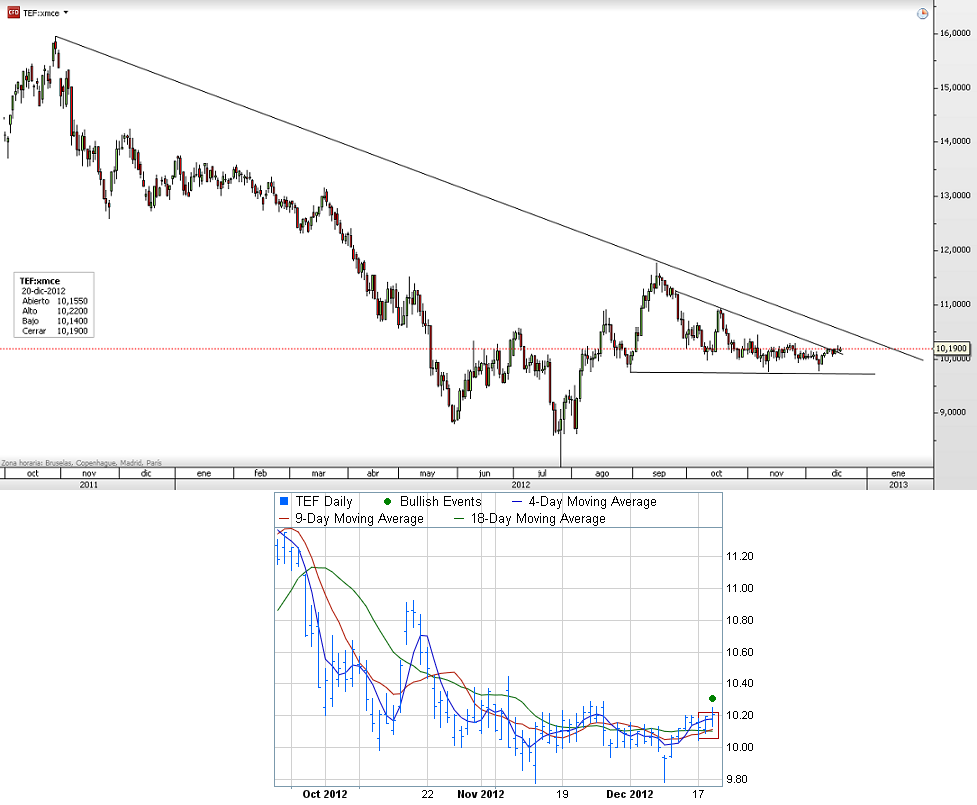
Task: Click the Bajo 10,1400 value
Action: point(72,321)
